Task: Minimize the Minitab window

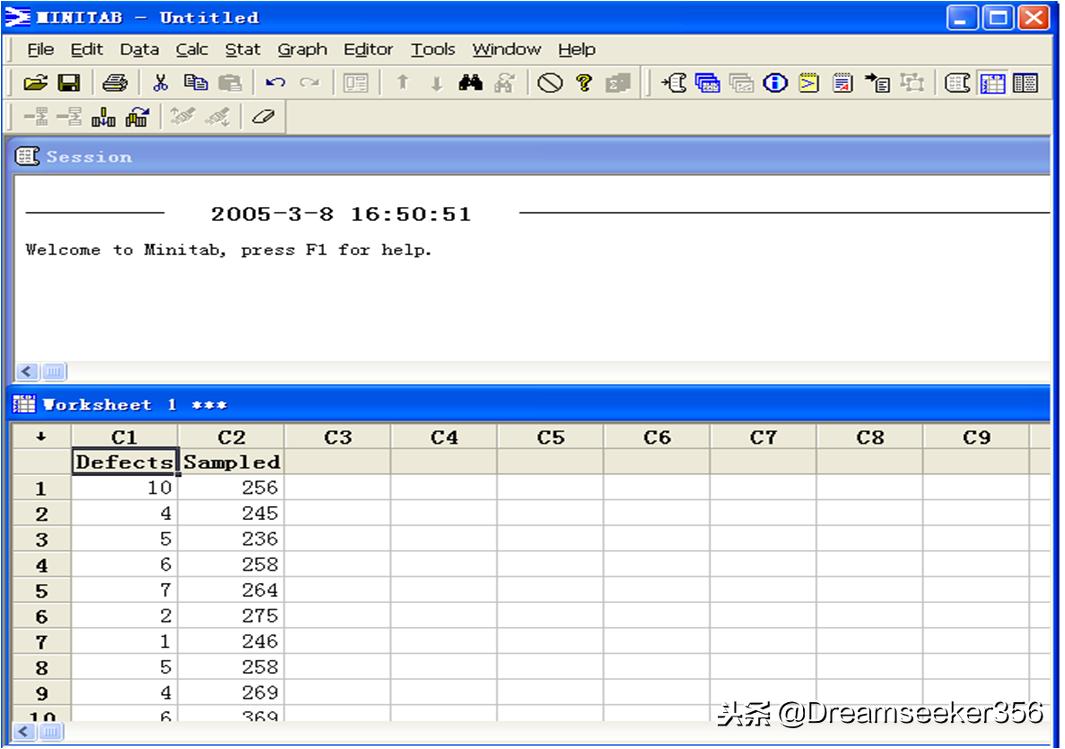Action: 962,18
